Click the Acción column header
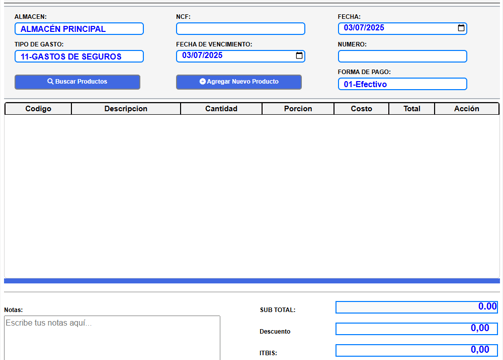Screen dimensions: 503x360 pos(467,109)
